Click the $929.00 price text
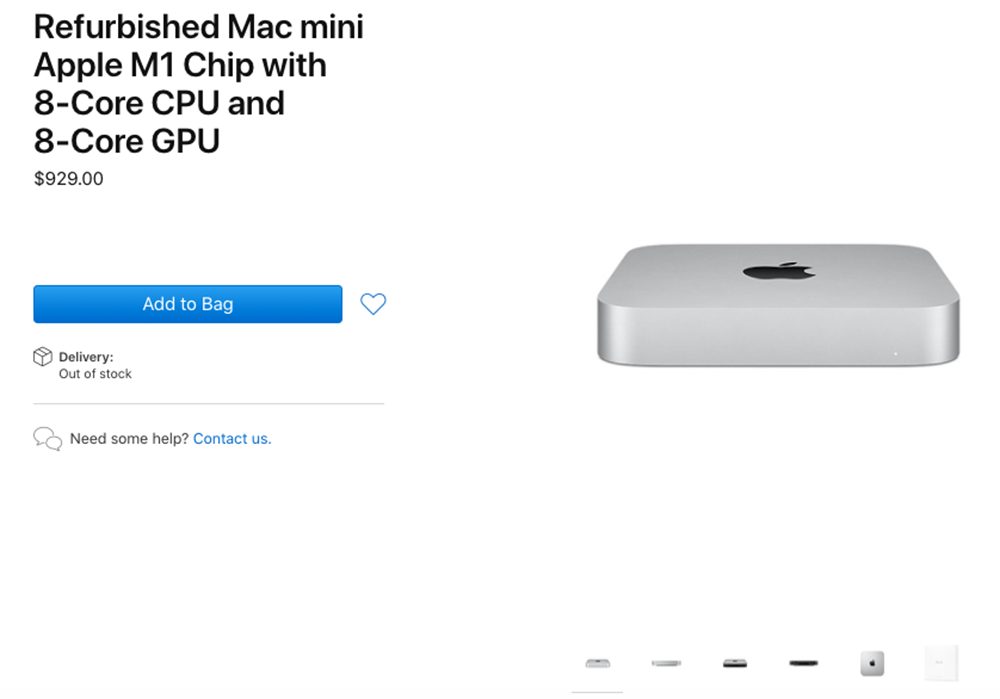 click(67, 178)
